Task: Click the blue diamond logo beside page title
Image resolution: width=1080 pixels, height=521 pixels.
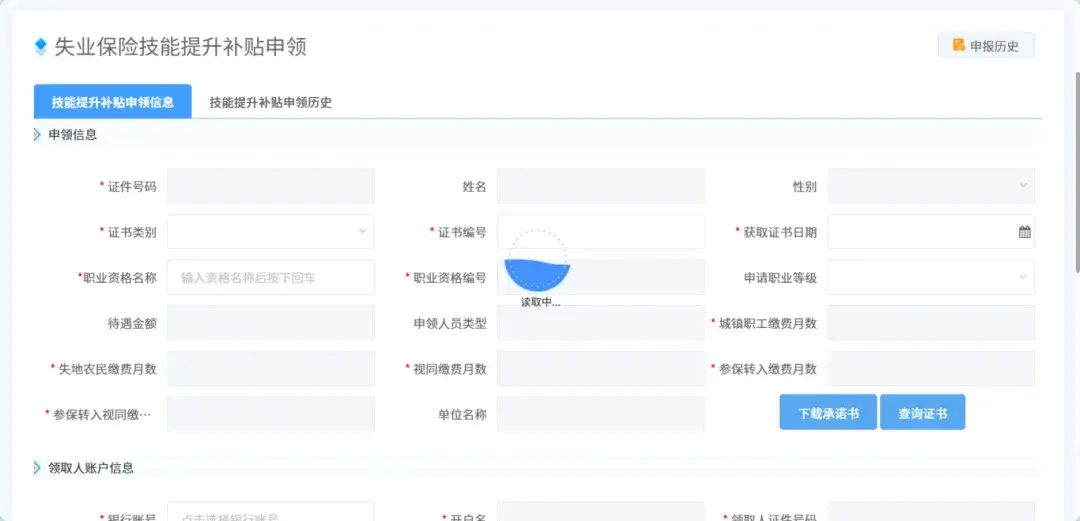Action: point(41,47)
